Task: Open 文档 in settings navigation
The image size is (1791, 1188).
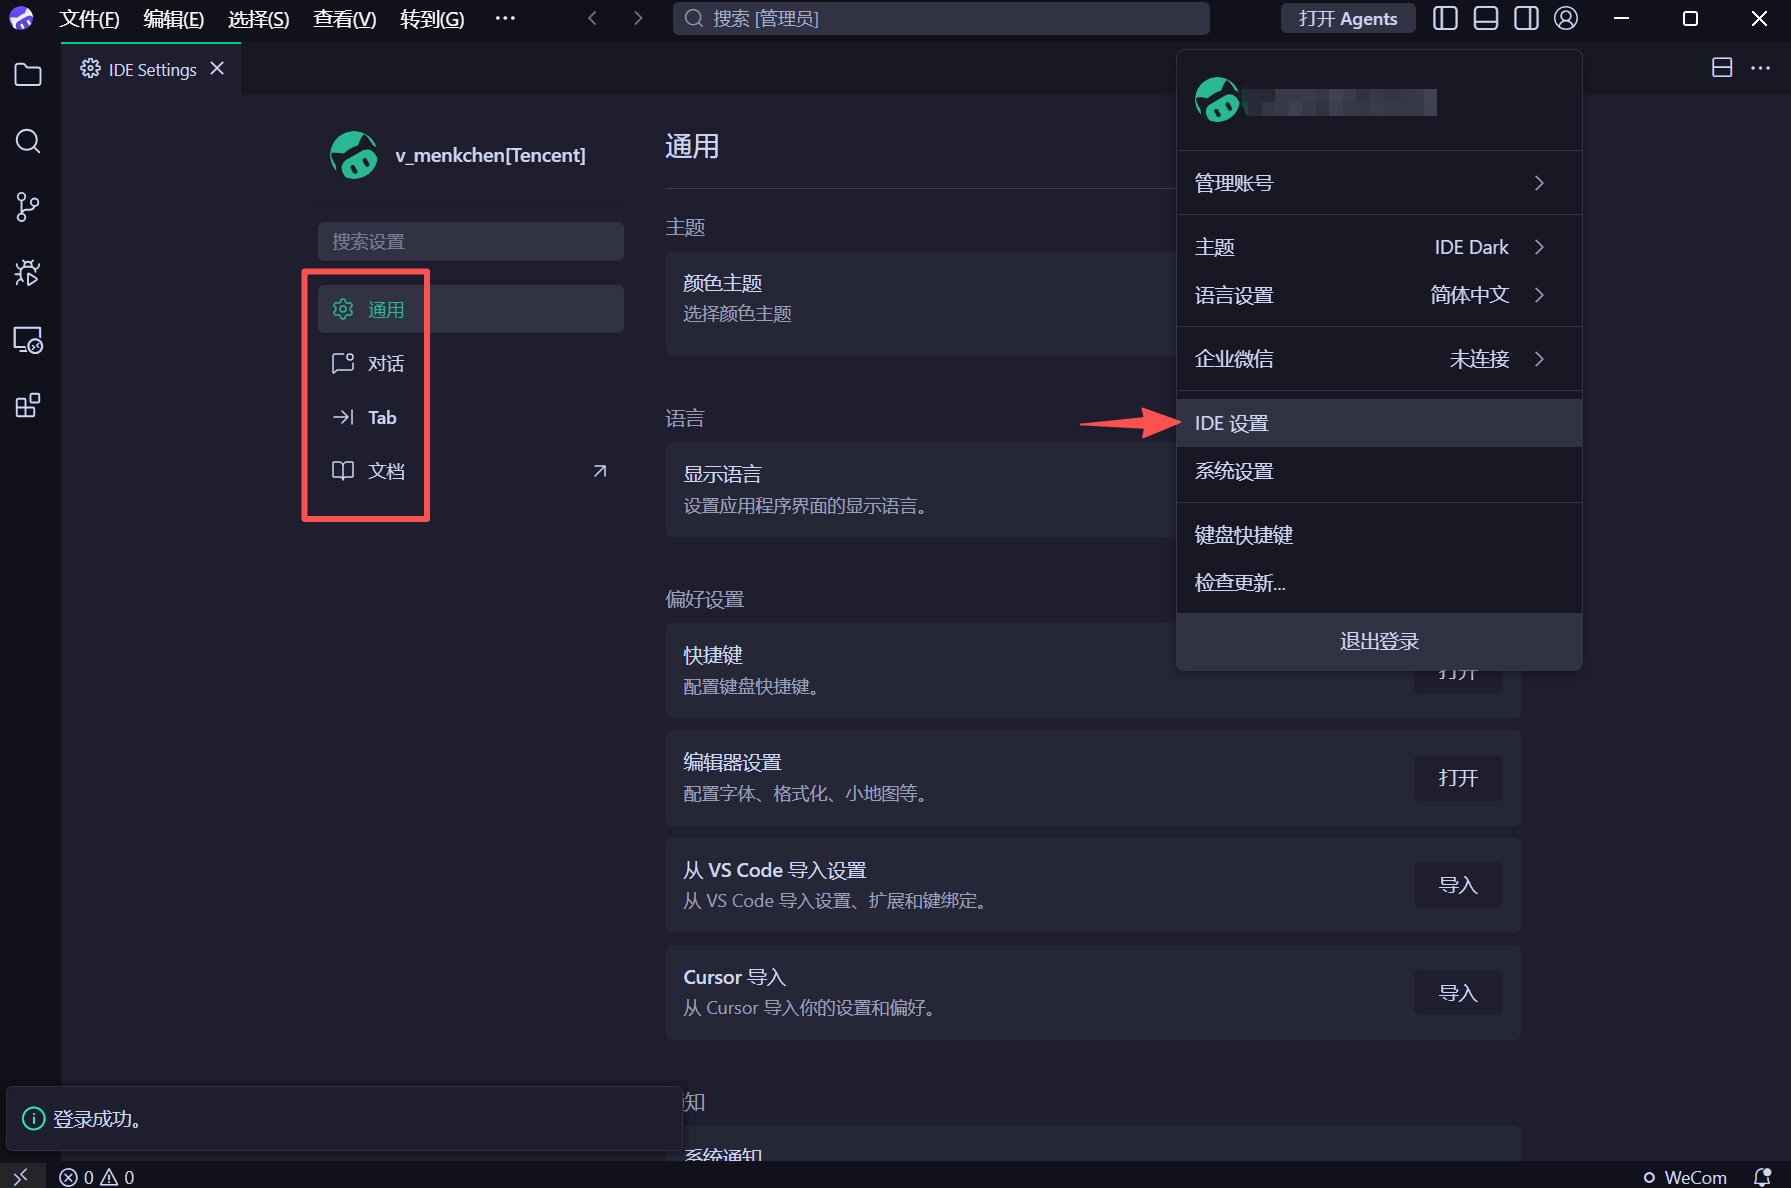Action: 471,471
